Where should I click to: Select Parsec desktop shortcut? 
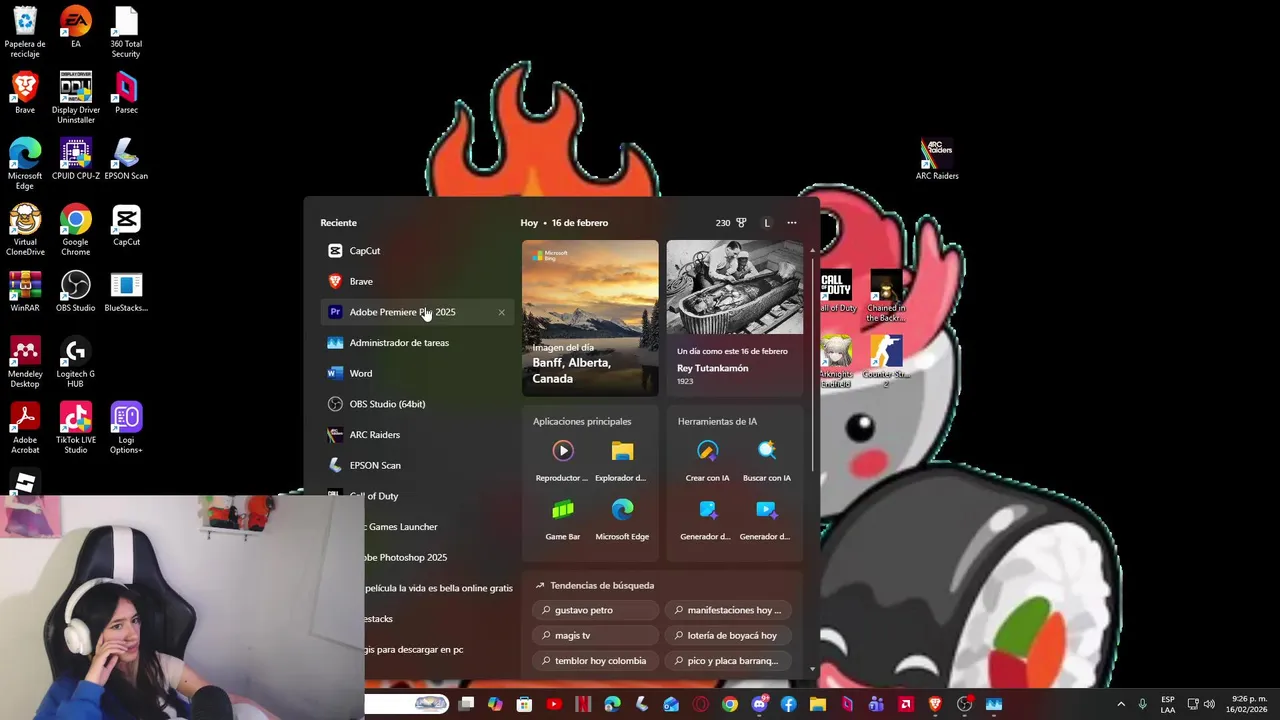click(x=126, y=93)
